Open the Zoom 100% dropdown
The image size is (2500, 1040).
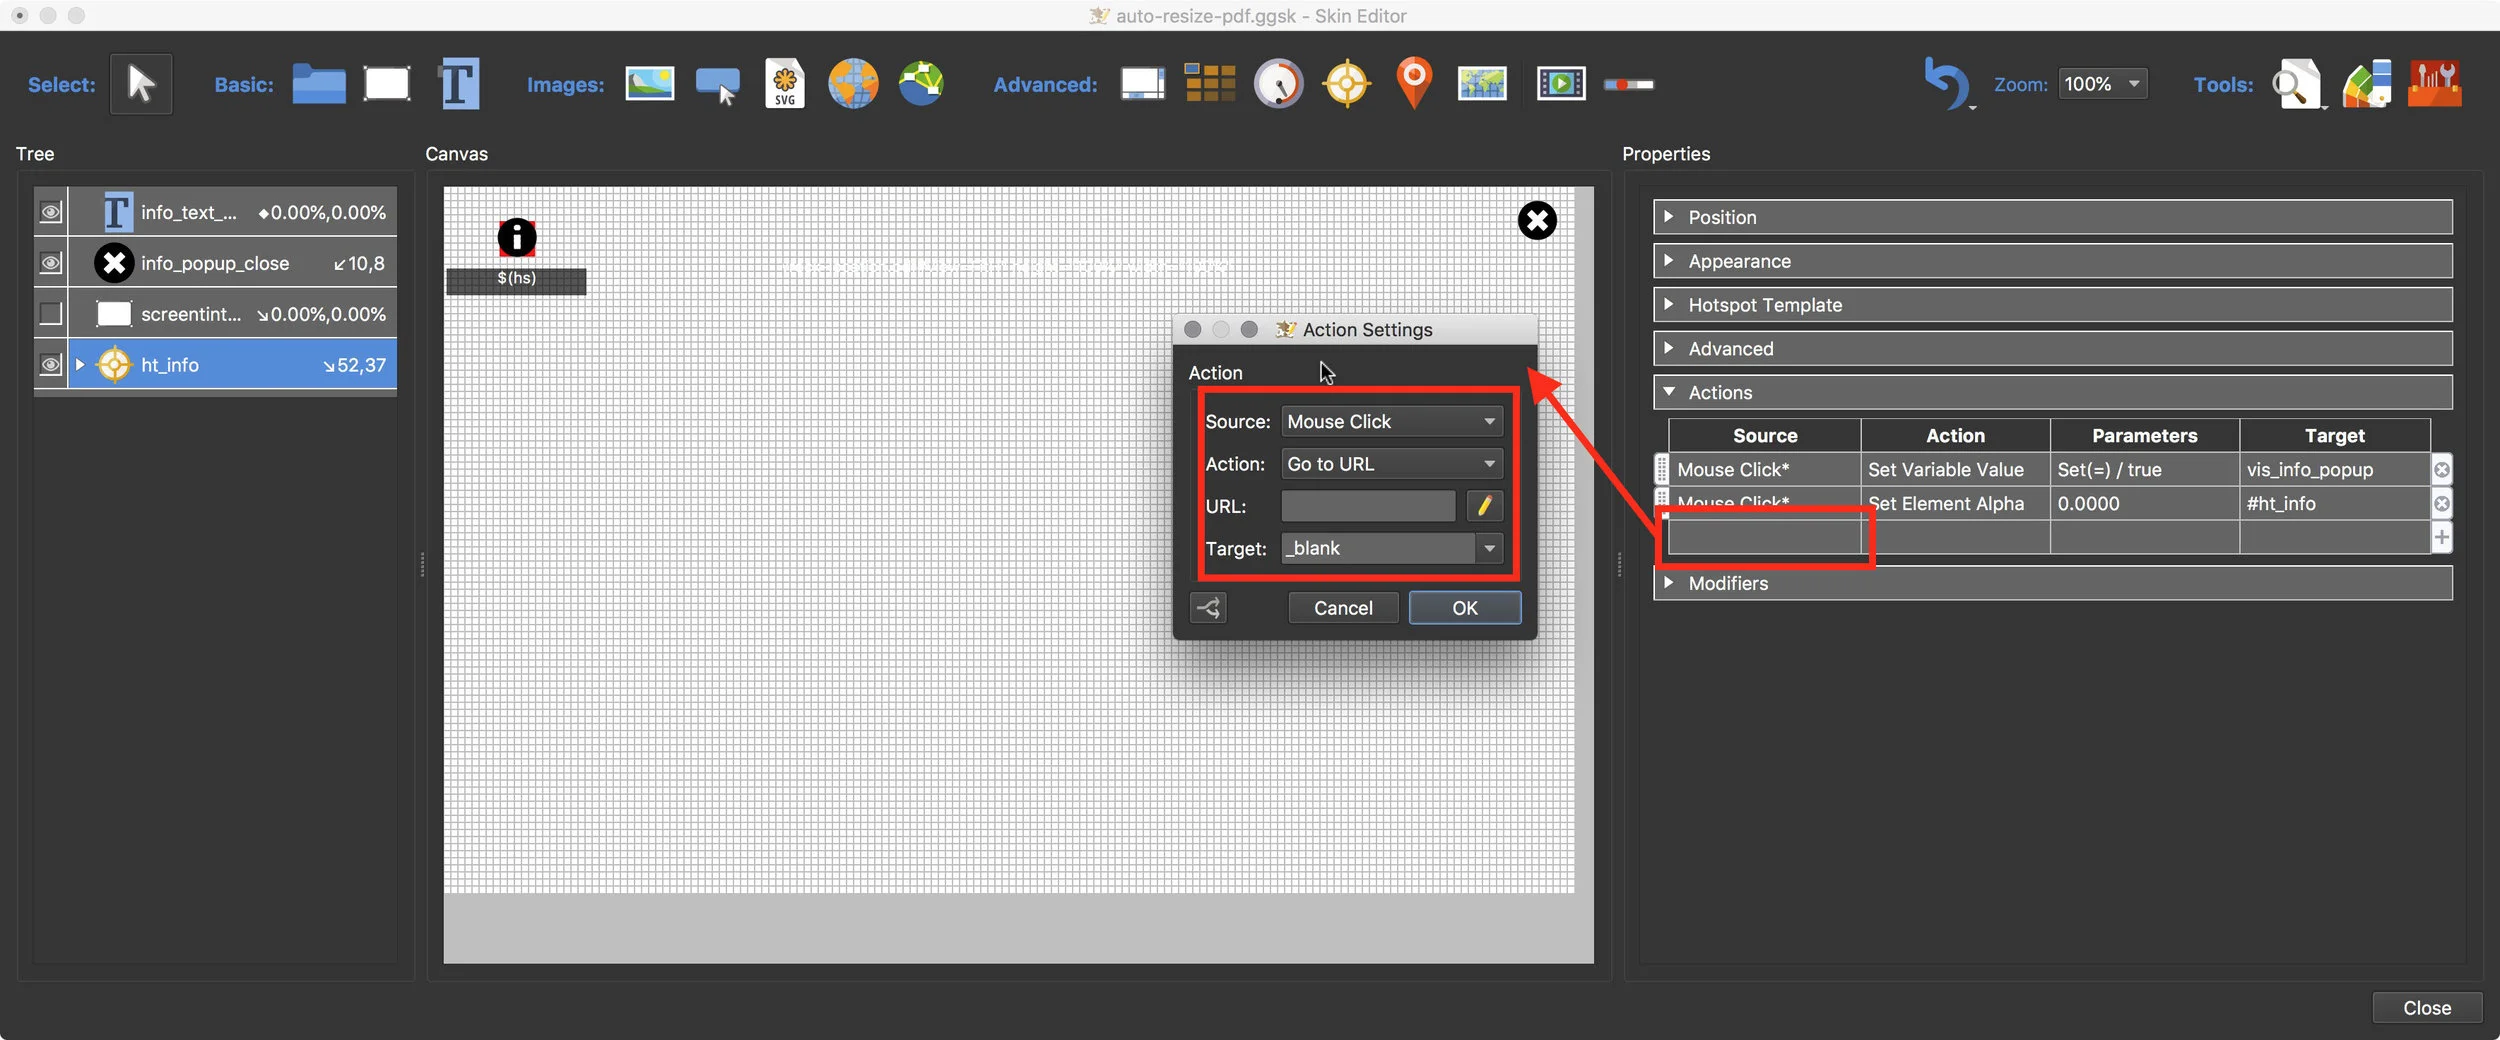pos(2103,84)
